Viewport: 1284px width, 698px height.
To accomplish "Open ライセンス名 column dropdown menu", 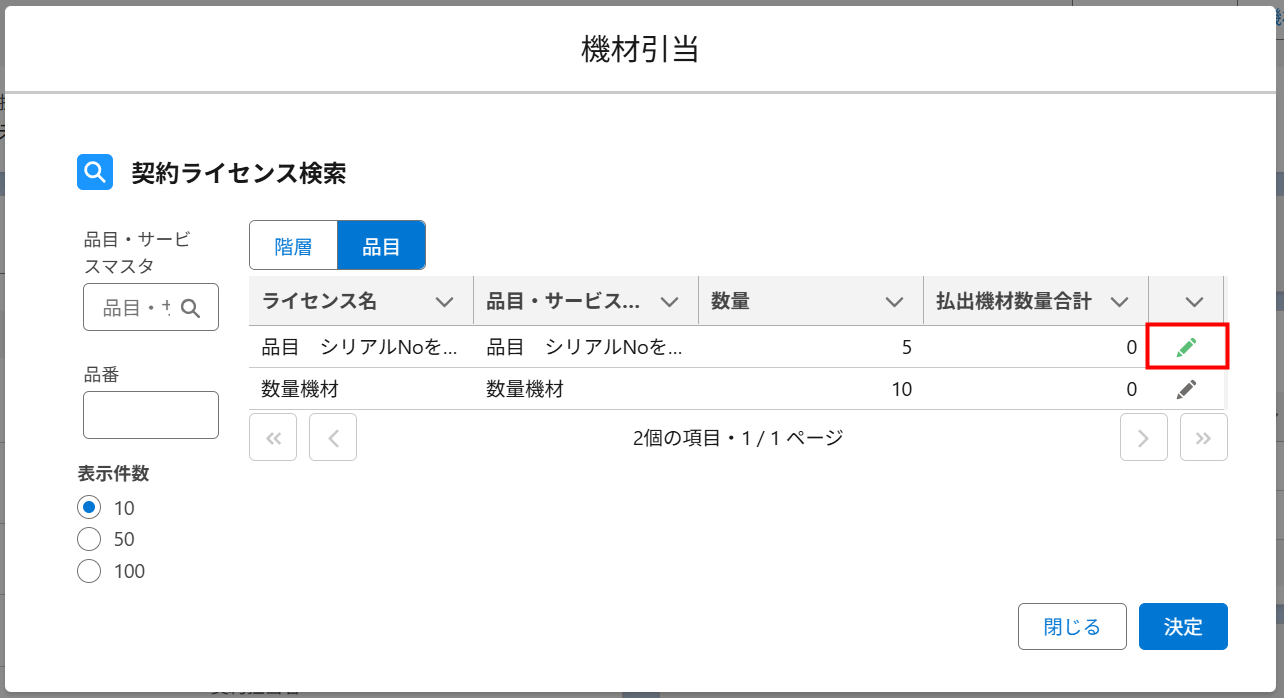I will point(445,302).
